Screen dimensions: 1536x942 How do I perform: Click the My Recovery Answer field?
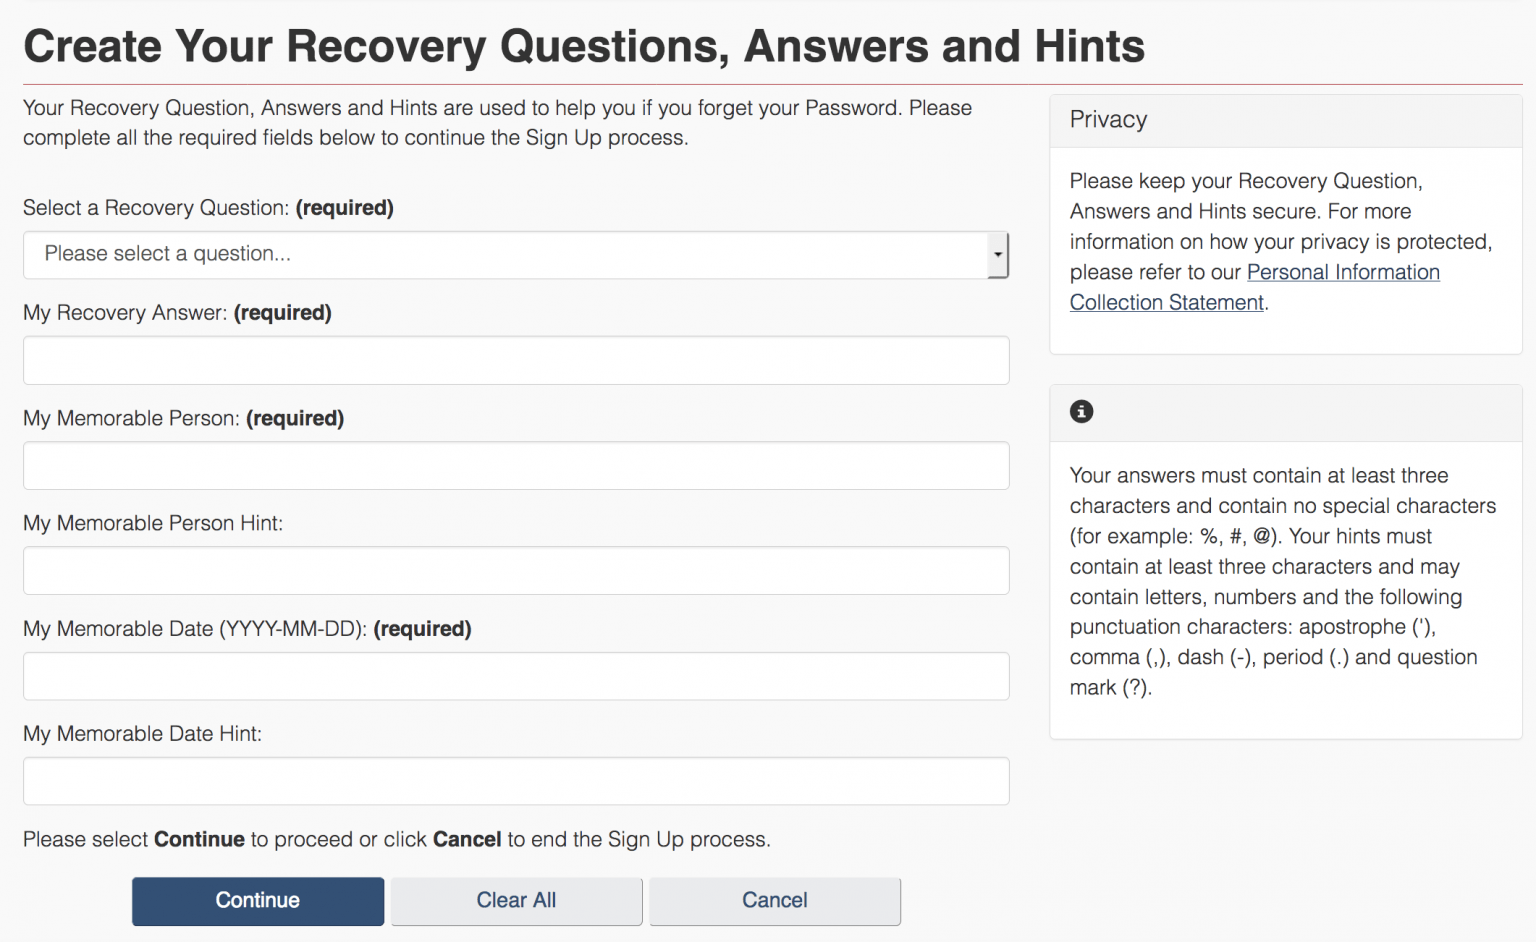coord(516,360)
